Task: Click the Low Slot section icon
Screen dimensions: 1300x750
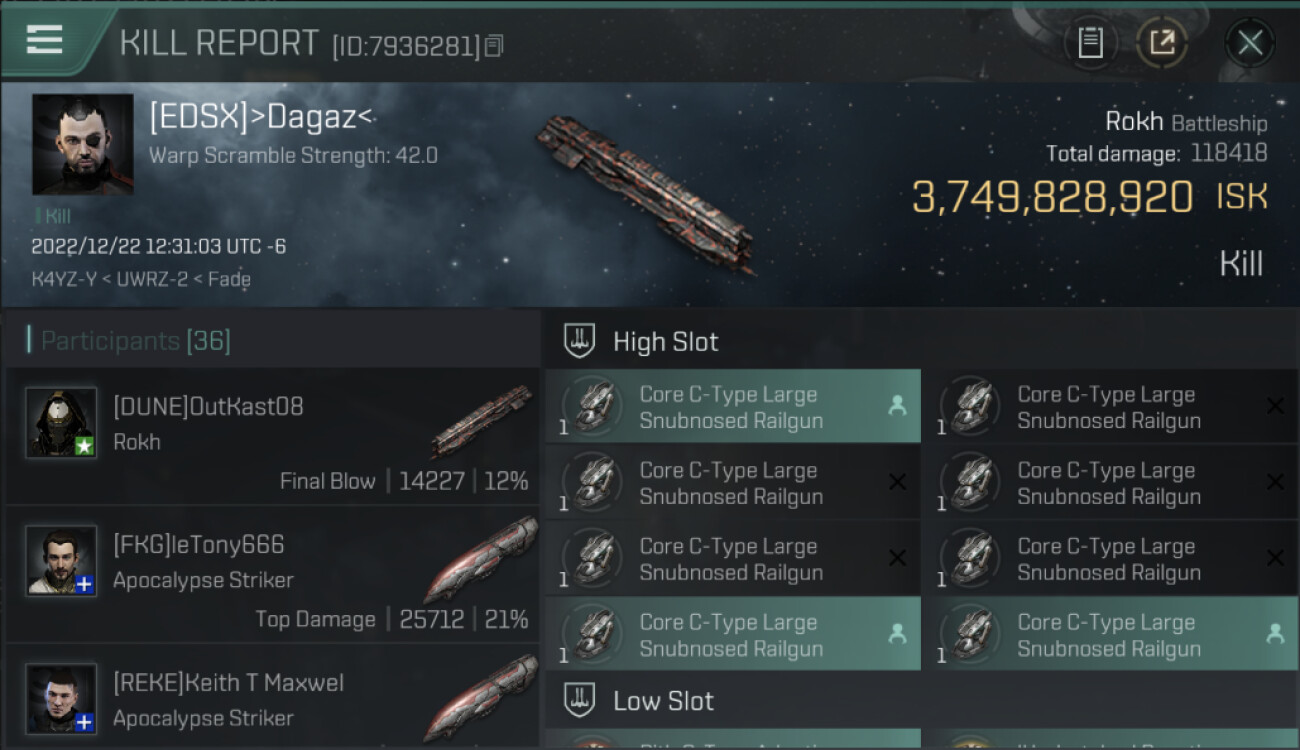Action: pyautogui.click(x=579, y=701)
